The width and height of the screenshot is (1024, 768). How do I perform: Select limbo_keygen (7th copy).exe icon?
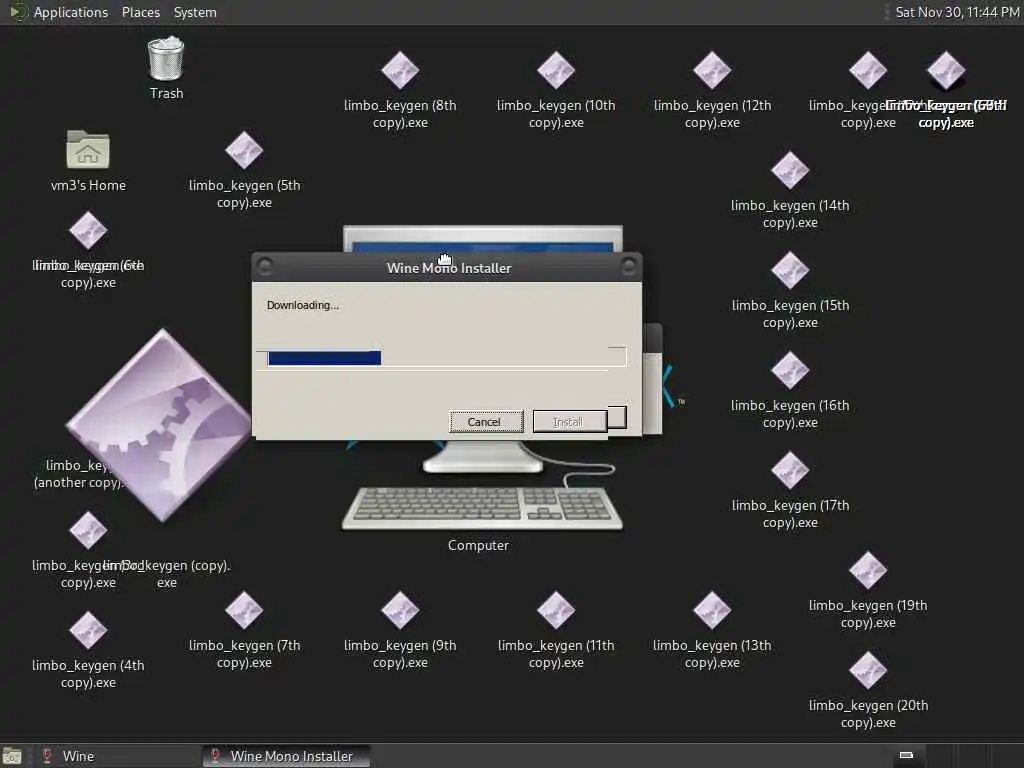(x=244, y=610)
